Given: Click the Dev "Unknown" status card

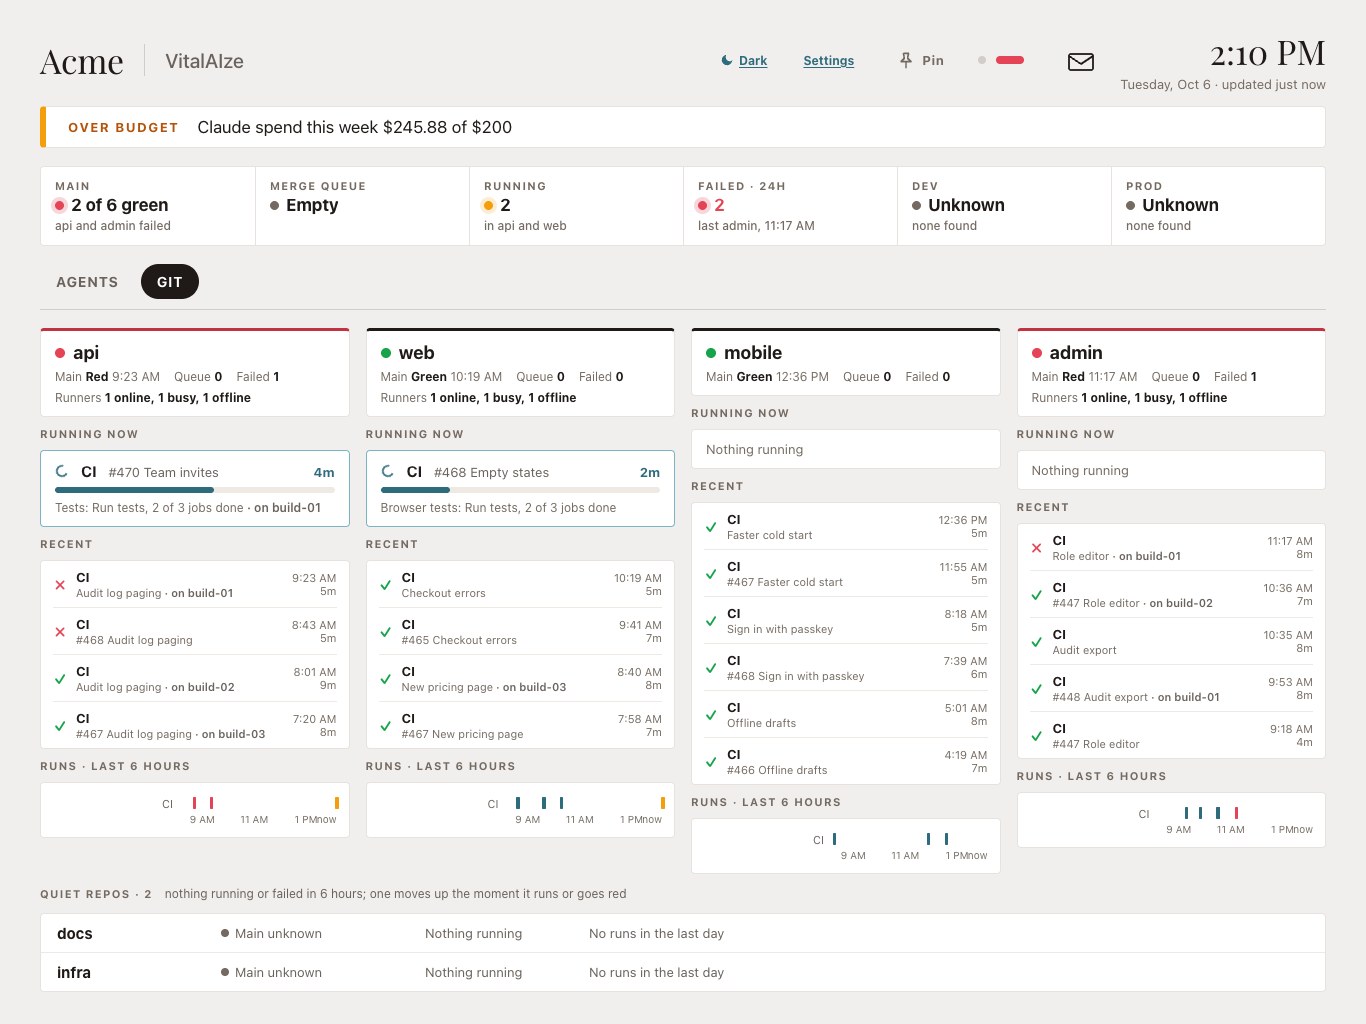Looking at the screenshot, I should point(1004,206).
